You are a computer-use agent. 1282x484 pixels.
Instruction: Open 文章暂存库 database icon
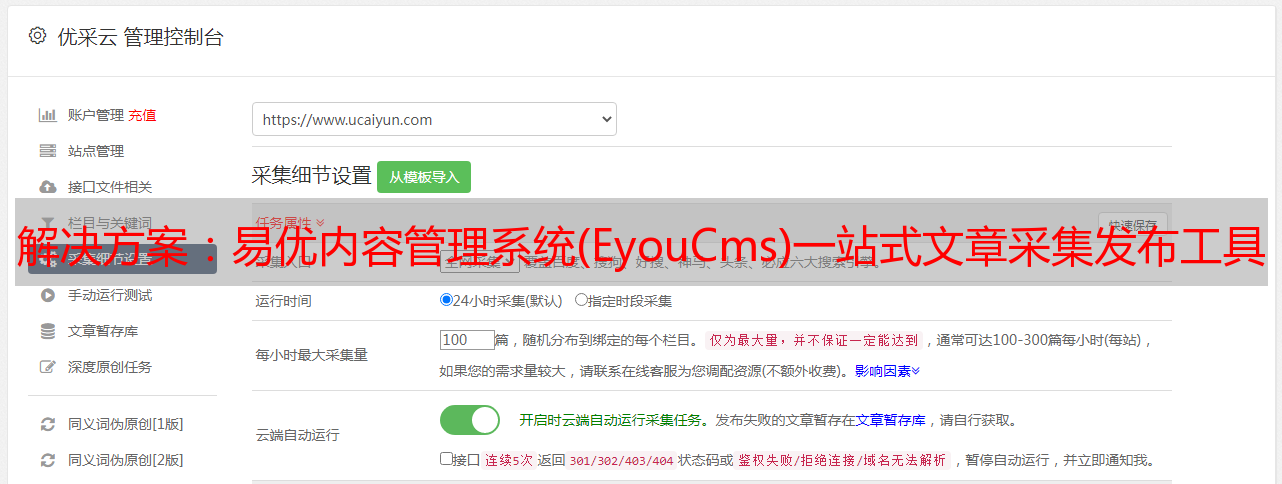coord(47,331)
